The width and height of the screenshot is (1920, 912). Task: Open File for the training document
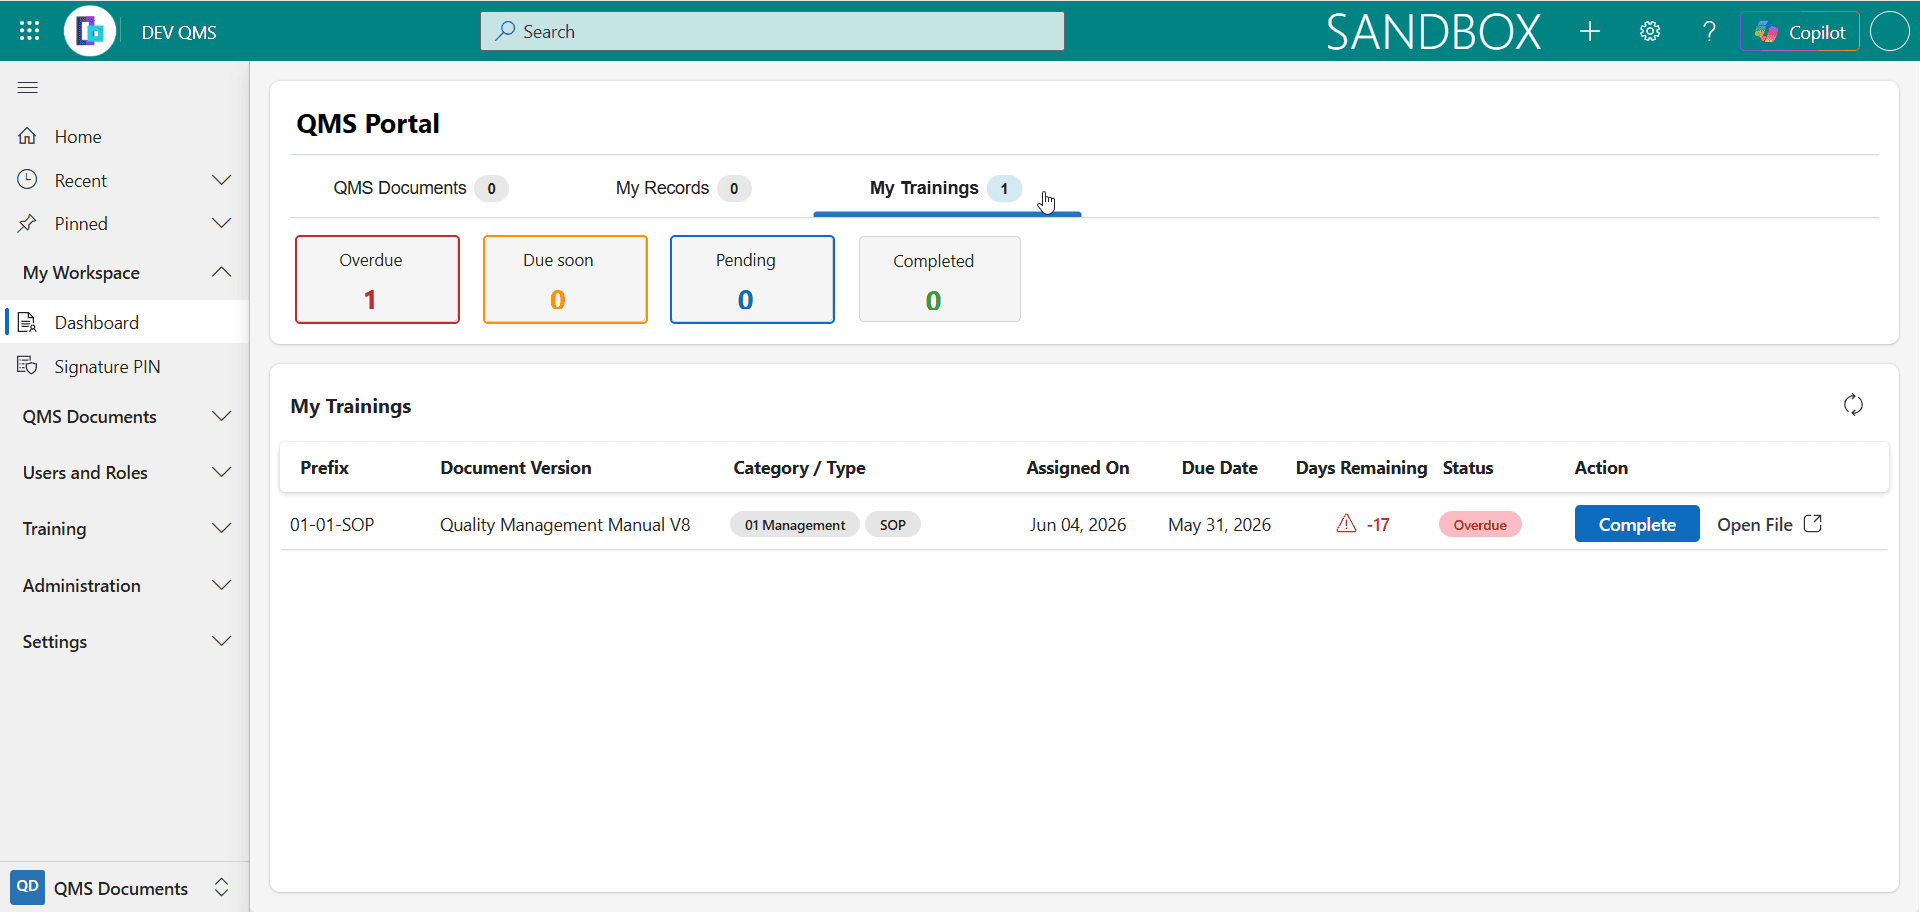[1770, 524]
